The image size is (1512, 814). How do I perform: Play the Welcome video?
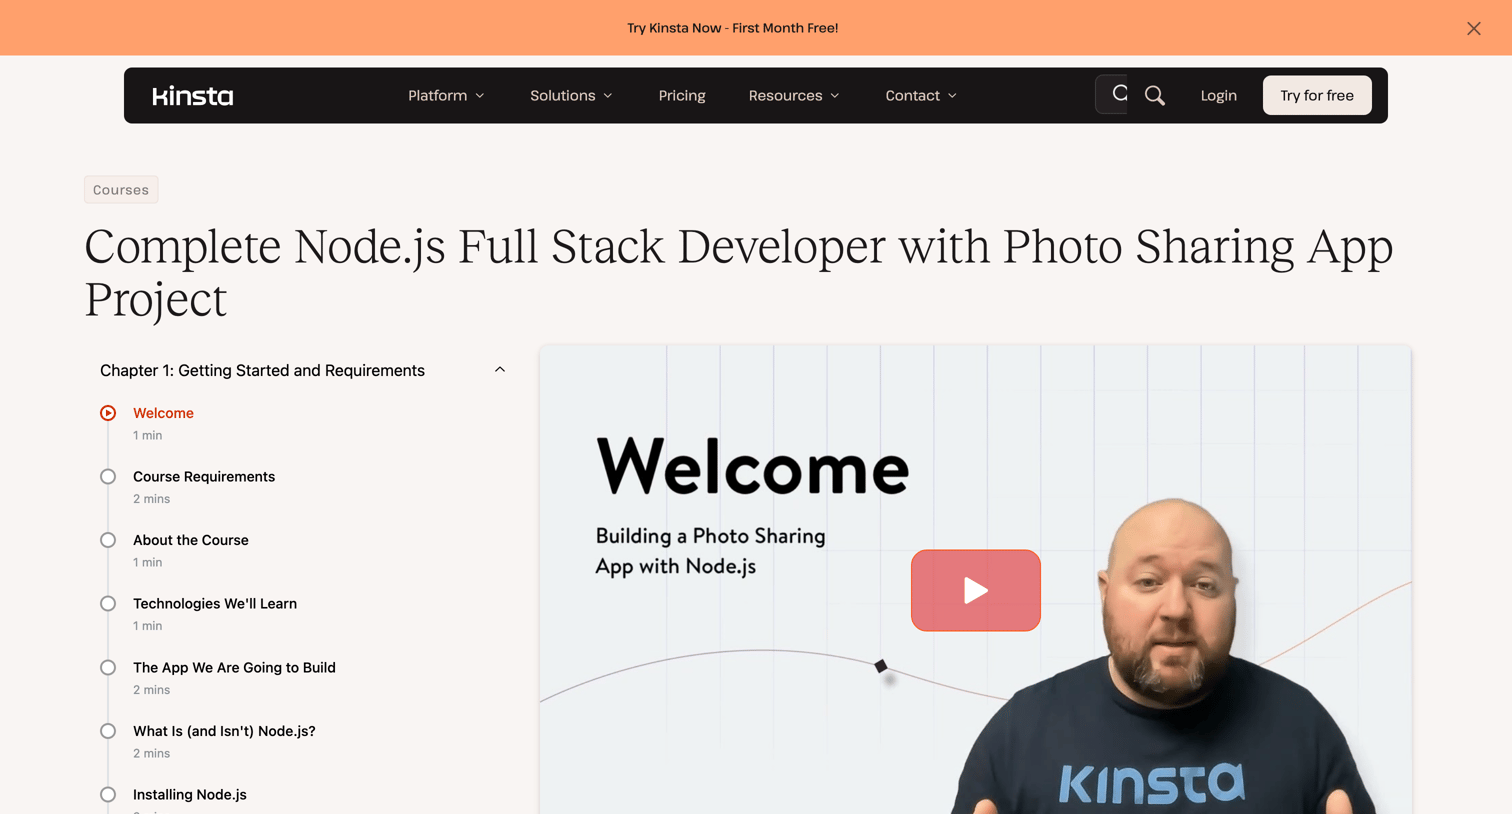pos(975,590)
